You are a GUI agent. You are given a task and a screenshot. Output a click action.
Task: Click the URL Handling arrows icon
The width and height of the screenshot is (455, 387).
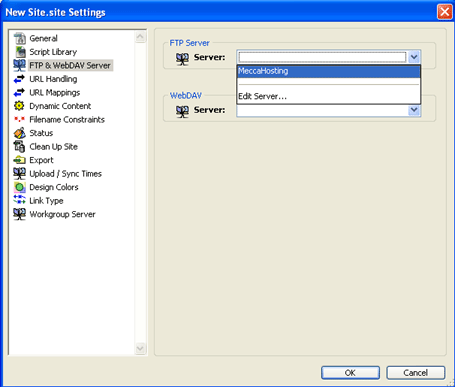coord(19,79)
